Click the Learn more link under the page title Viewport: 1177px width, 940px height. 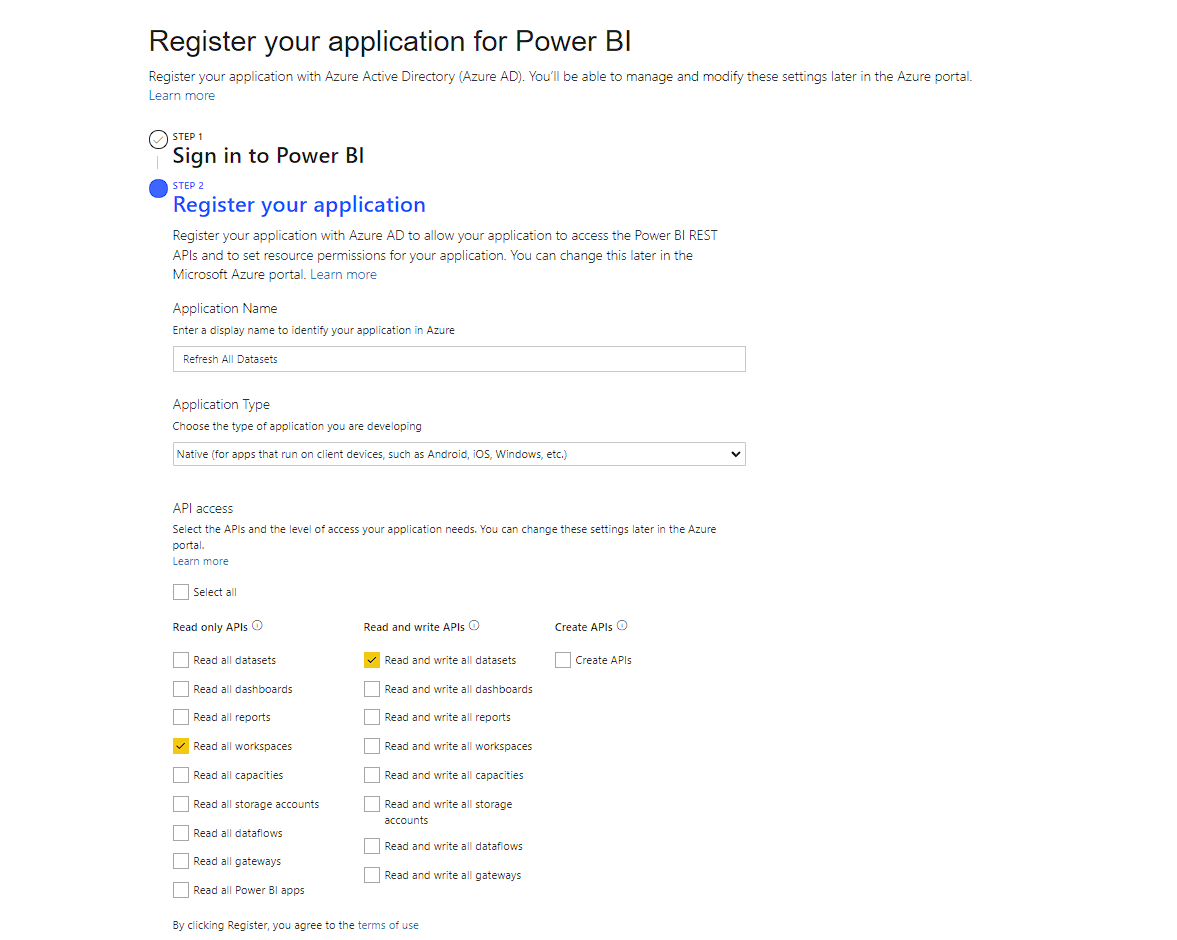point(181,95)
